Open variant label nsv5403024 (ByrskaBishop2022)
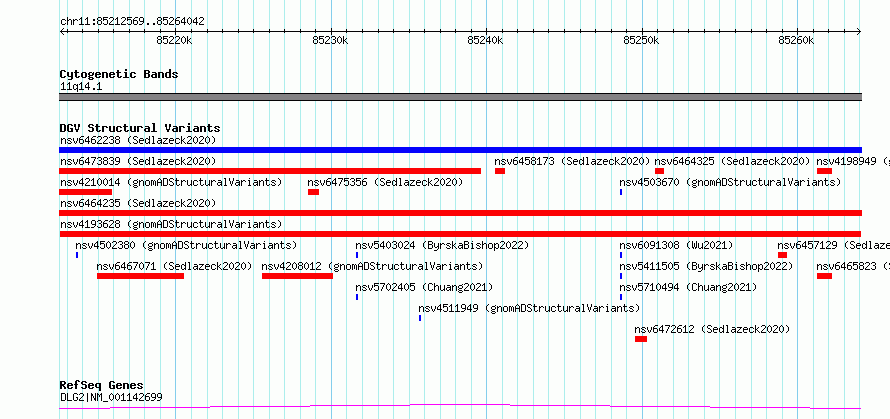This screenshot has width=890, height=419. coord(442,245)
